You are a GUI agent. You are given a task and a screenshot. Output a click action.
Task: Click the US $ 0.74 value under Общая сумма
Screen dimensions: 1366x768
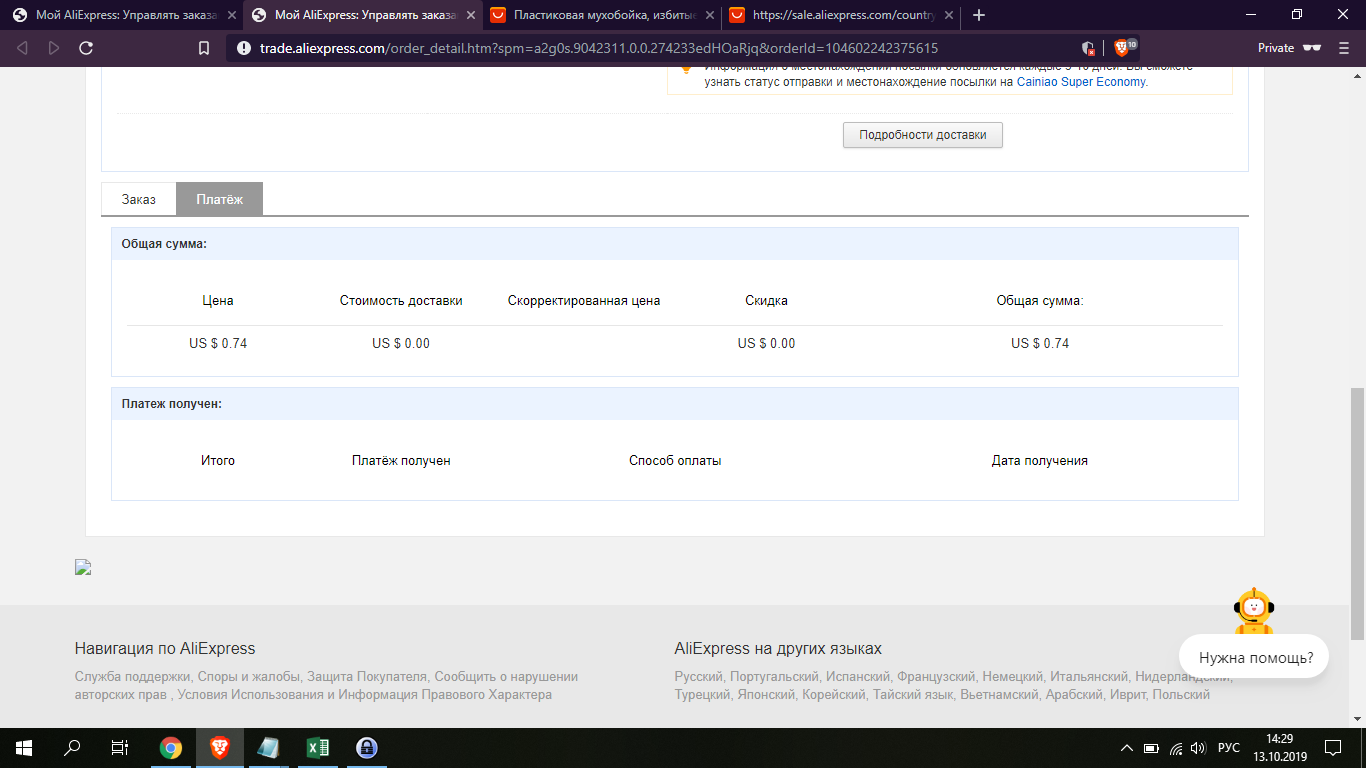click(x=1040, y=343)
